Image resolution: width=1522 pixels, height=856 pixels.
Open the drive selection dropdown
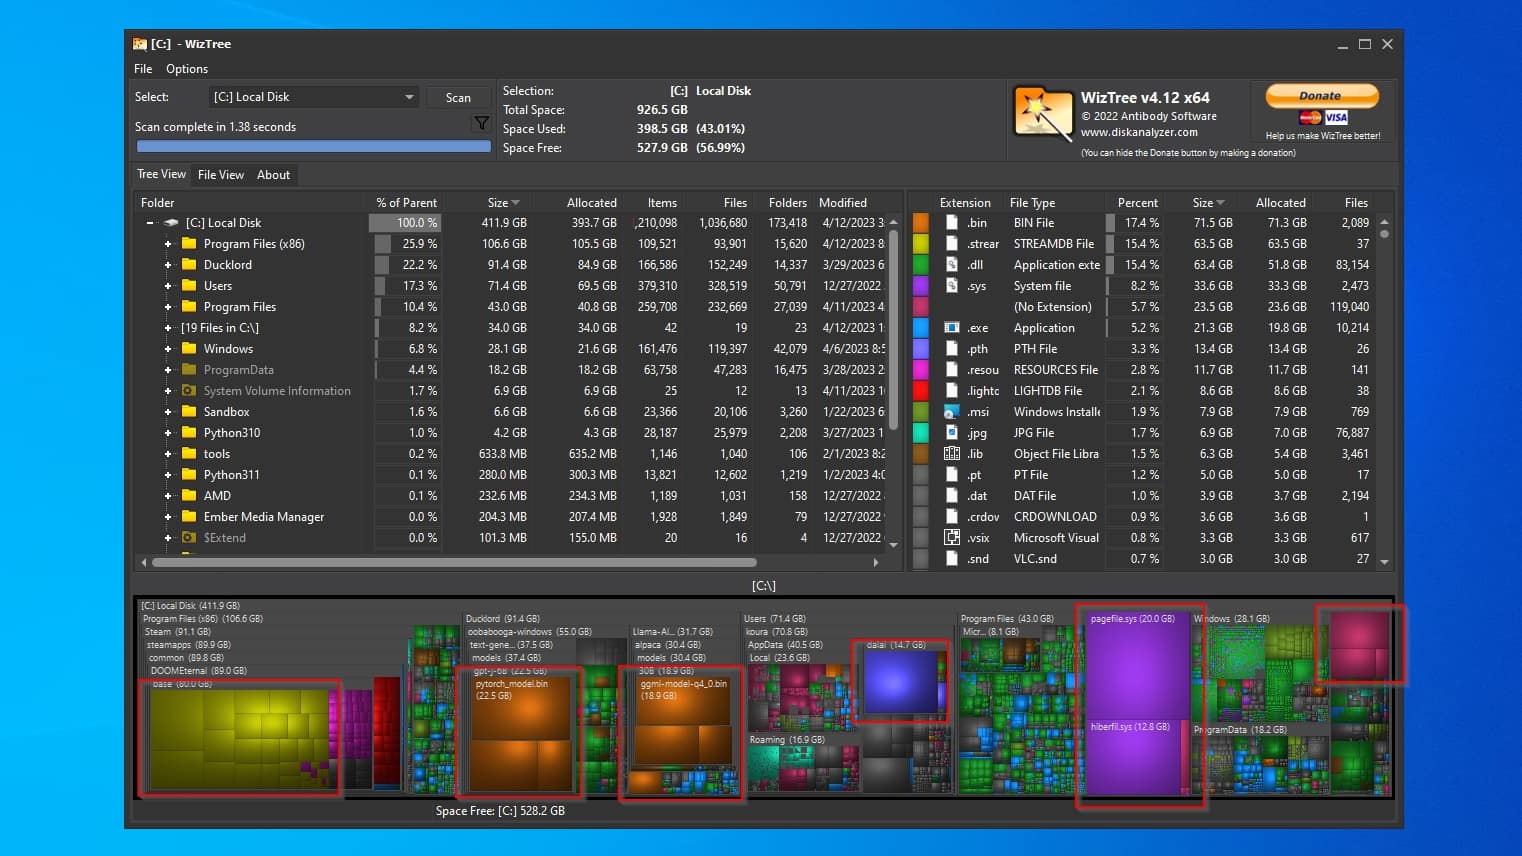[x=314, y=97]
